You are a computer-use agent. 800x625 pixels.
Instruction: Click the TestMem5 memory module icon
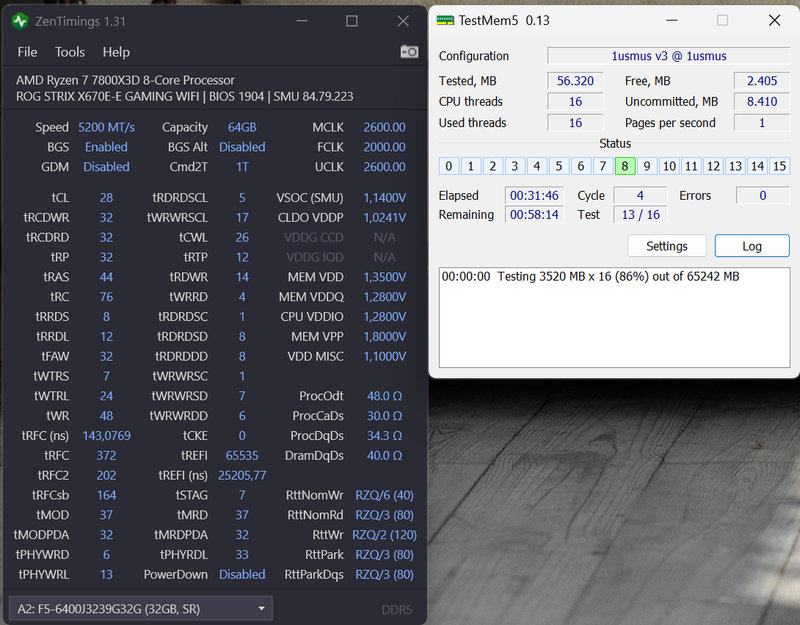[445, 20]
